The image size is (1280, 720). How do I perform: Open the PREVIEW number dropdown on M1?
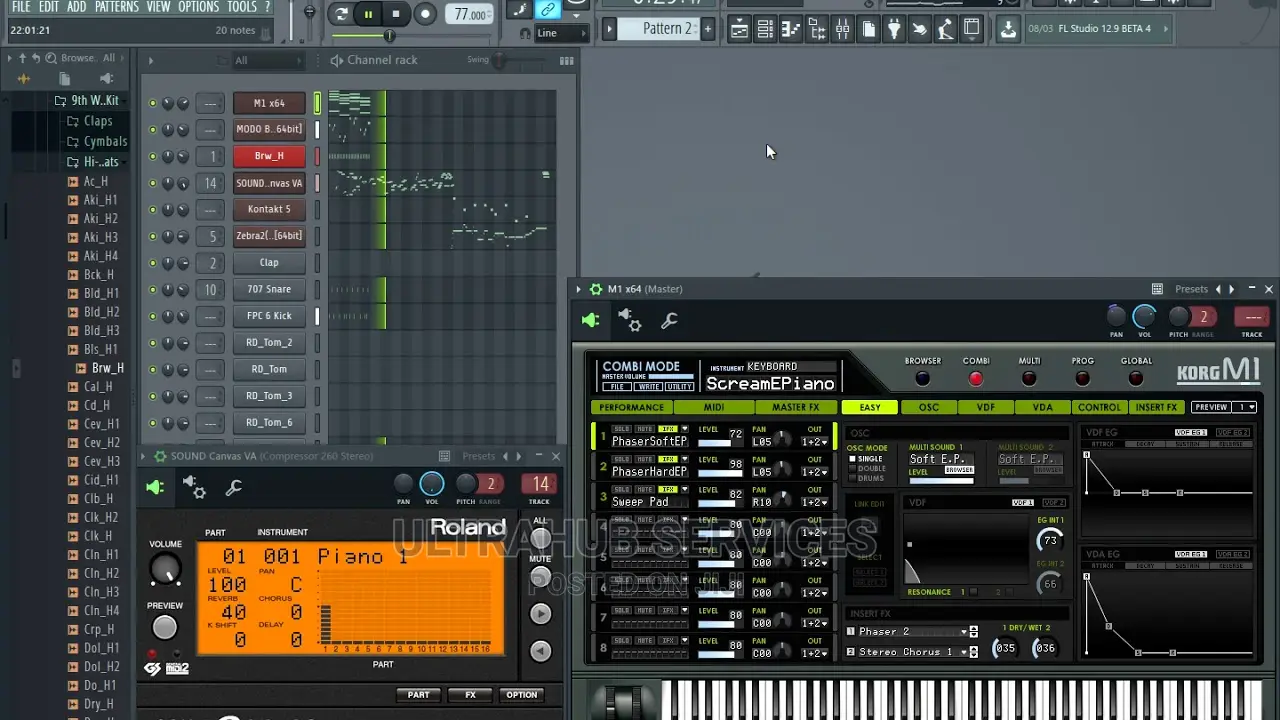1245,407
